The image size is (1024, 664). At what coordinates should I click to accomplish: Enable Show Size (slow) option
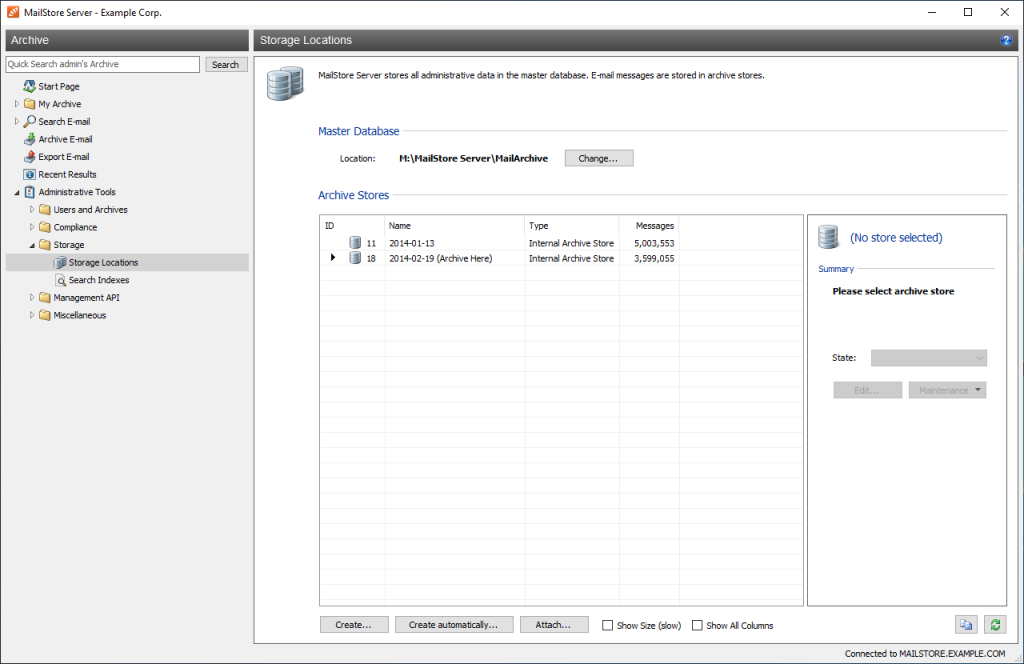tap(608, 625)
